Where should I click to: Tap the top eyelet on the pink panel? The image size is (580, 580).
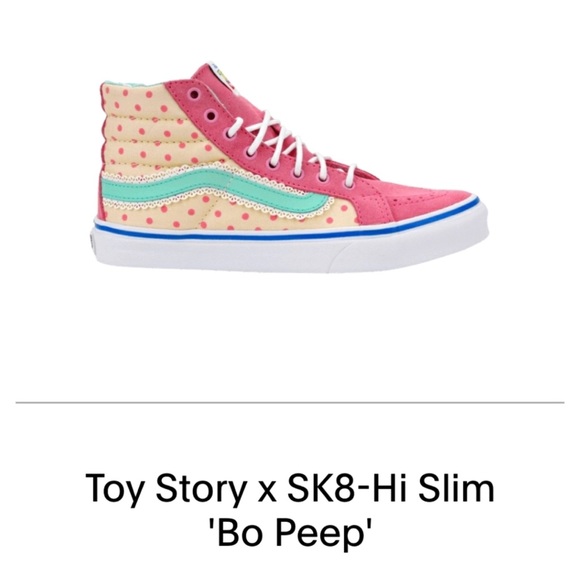[194, 95]
